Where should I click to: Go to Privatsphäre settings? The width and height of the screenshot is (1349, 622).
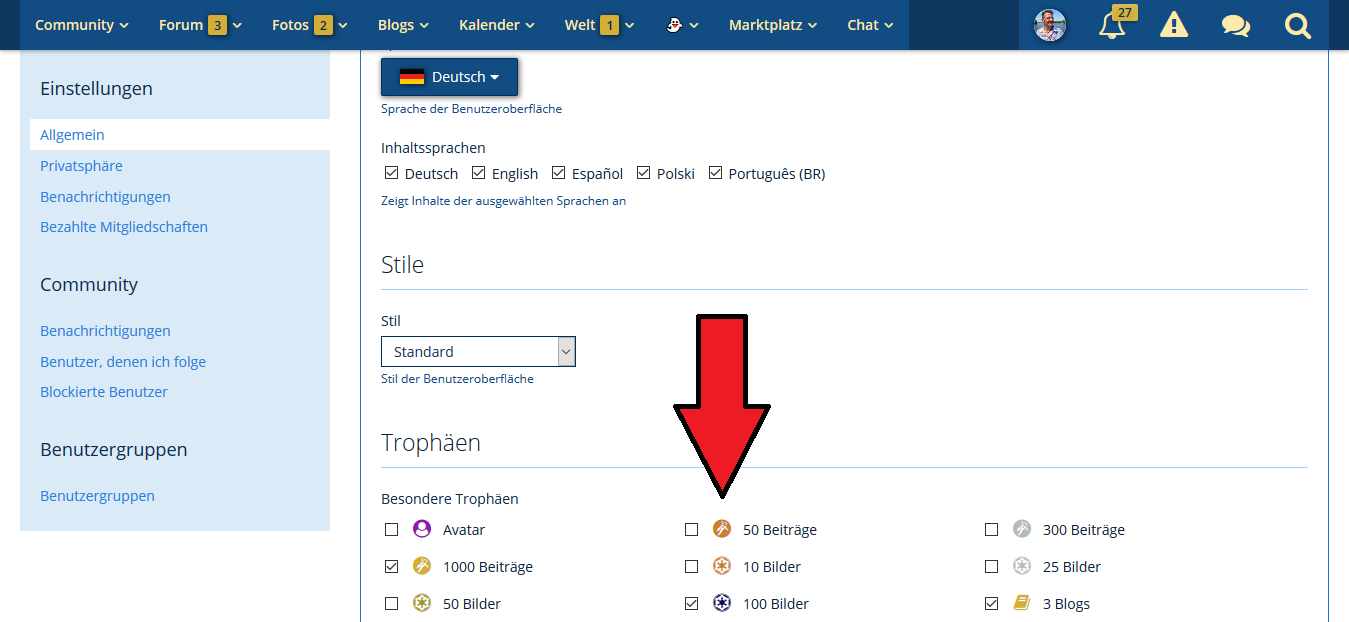pyautogui.click(x=81, y=166)
